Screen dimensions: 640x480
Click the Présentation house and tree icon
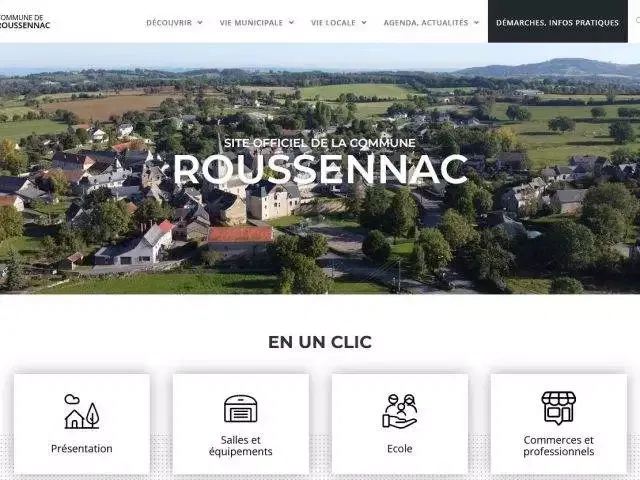pos(82,411)
